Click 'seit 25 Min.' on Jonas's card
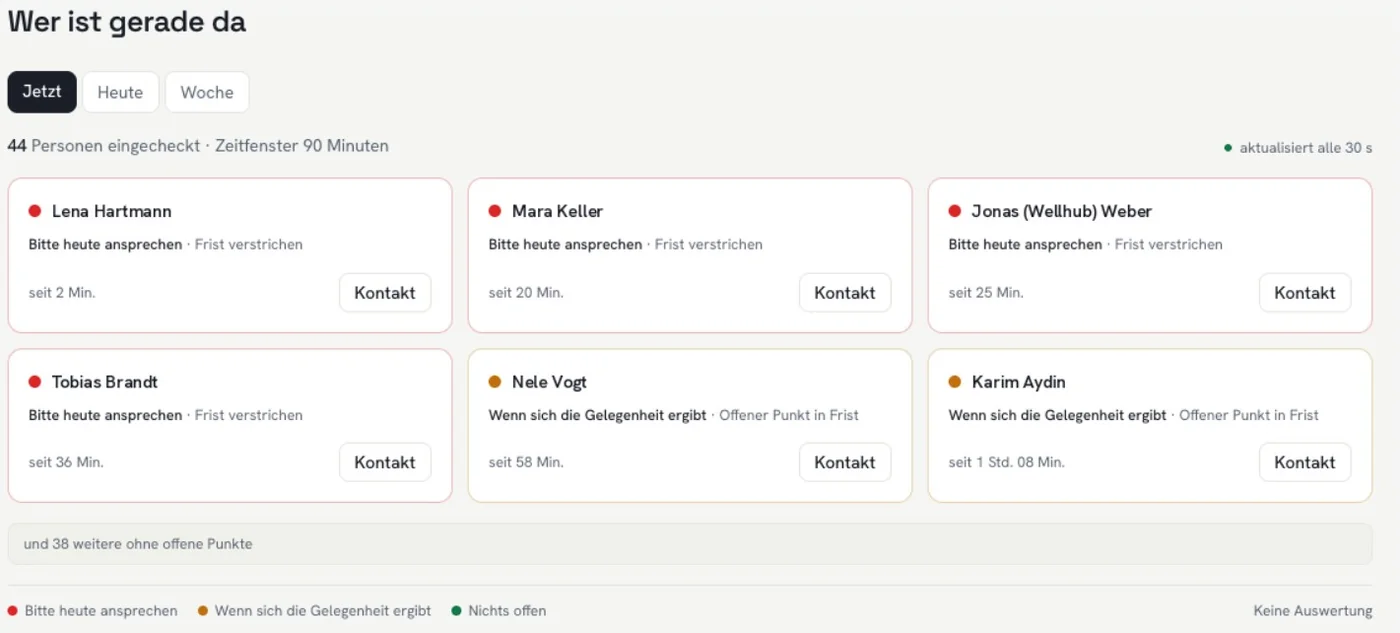 tap(986, 293)
